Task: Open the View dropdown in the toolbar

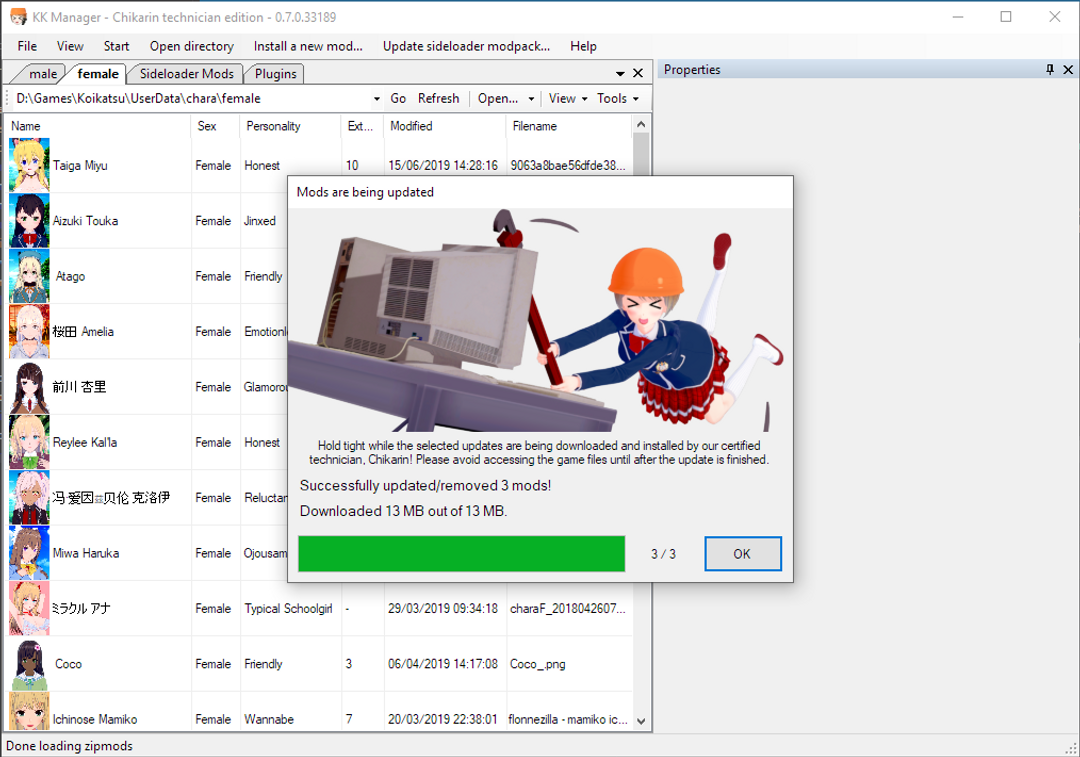Action: click(567, 99)
